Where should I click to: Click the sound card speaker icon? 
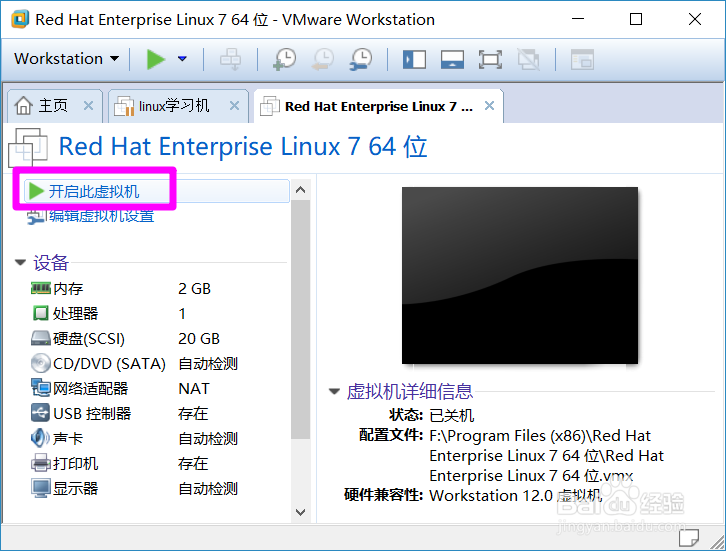point(40,438)
